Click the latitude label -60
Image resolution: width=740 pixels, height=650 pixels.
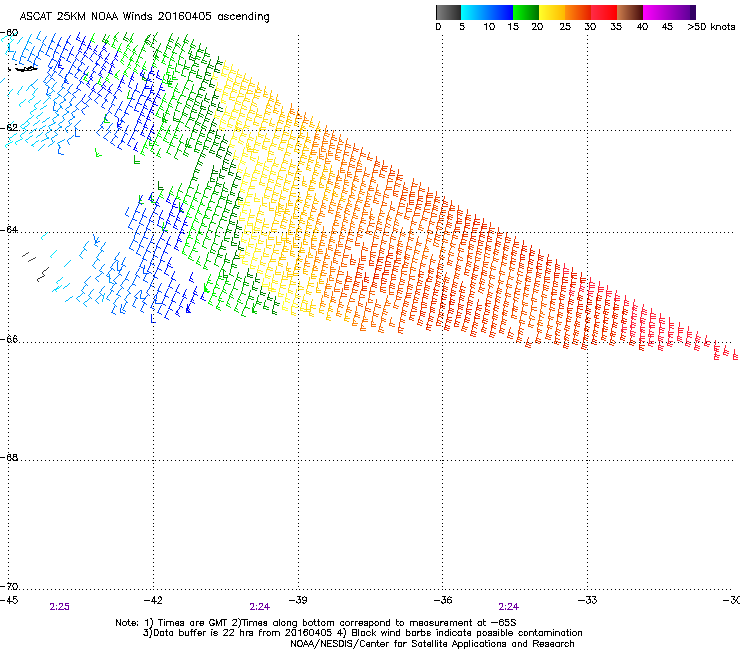coord(9,33)
